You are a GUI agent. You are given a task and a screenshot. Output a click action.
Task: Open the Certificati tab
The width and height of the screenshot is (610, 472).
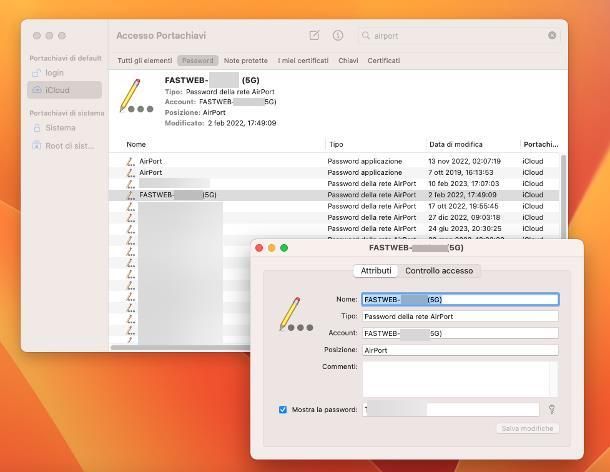point(384,61)
